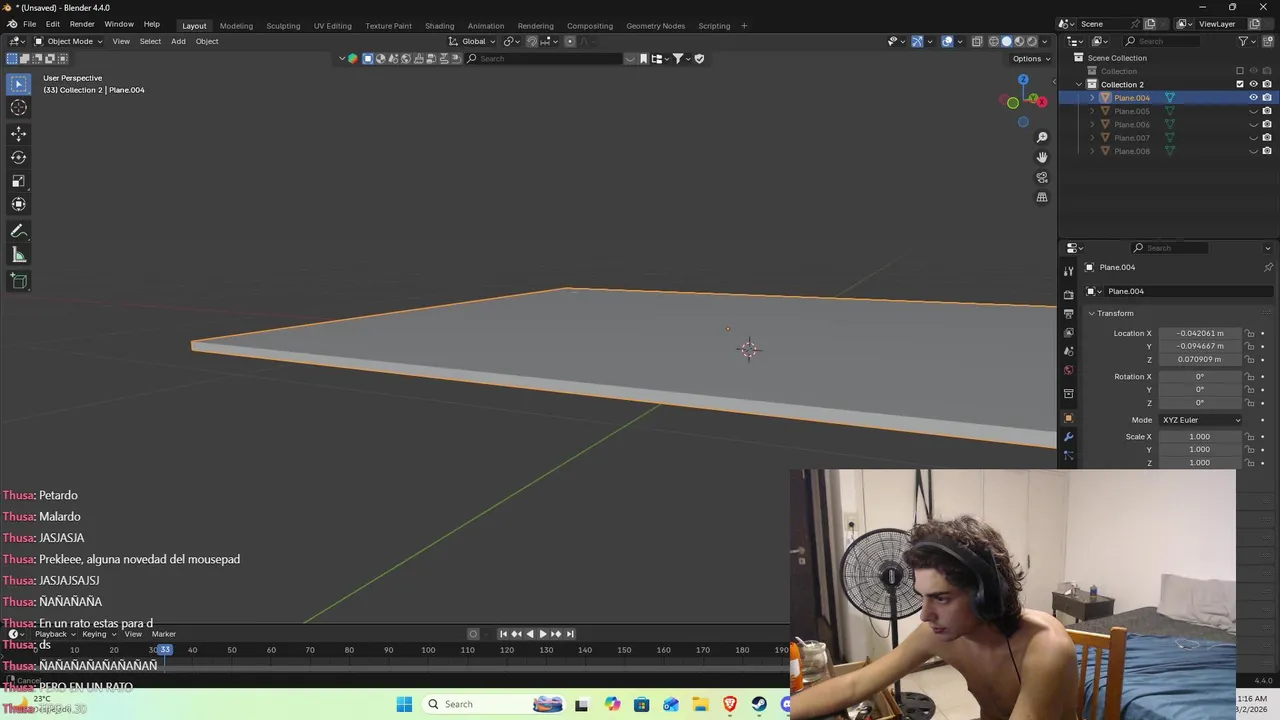Play the animation in timeline
Image resolution: width=1280 pixels, height=720 pixels.
tap(543, 634)
